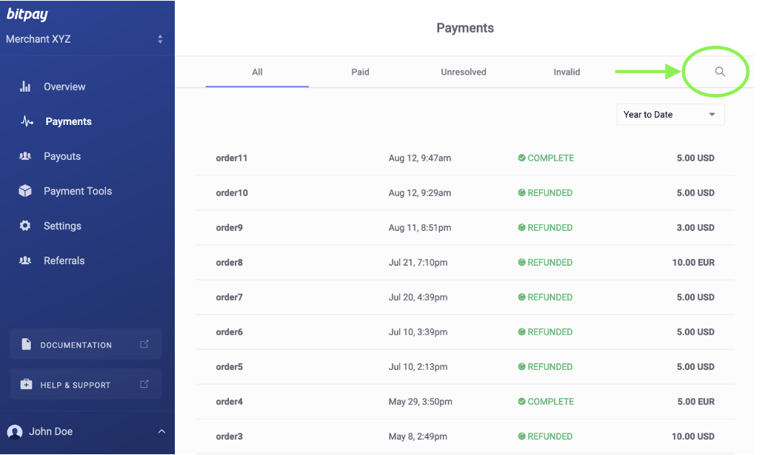Click Help & Support external link icon
Viewport: 768px width, 455px height.
[x=144, y=384]
